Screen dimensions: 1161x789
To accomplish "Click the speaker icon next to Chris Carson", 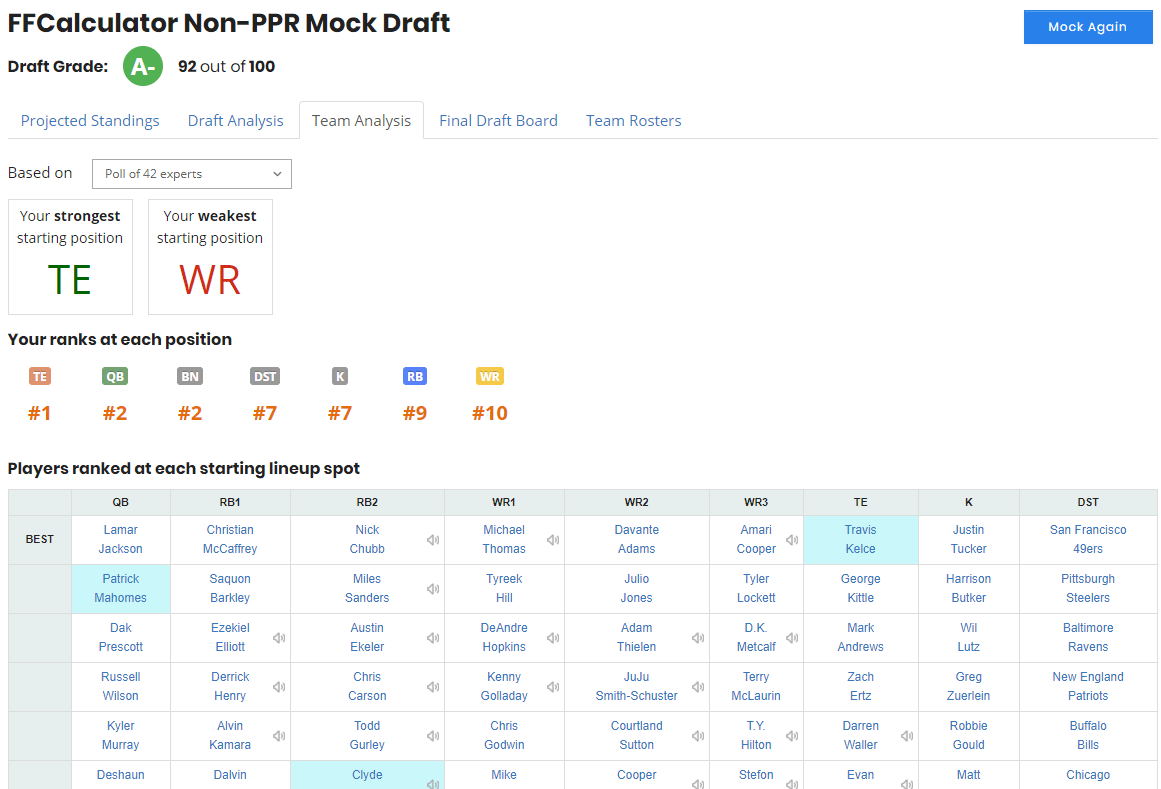I will [433, 687].
